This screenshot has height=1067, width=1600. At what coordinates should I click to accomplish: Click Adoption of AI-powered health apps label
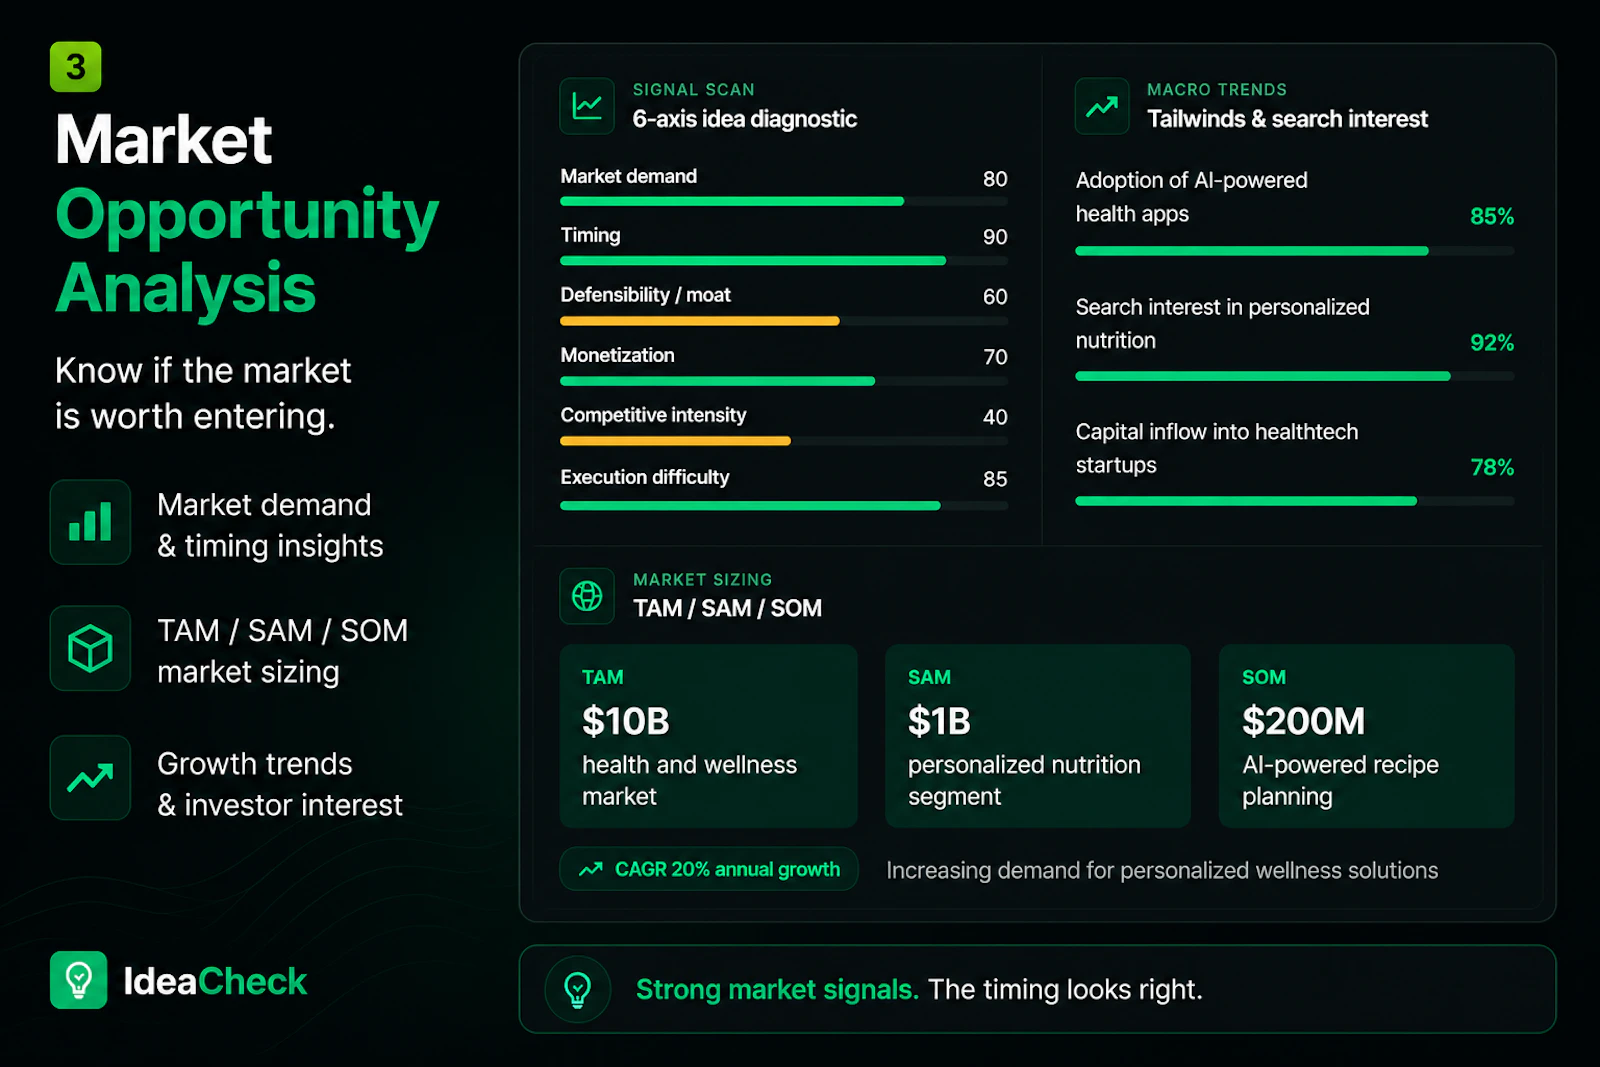pyautogui.click(x=1192, y=197)
